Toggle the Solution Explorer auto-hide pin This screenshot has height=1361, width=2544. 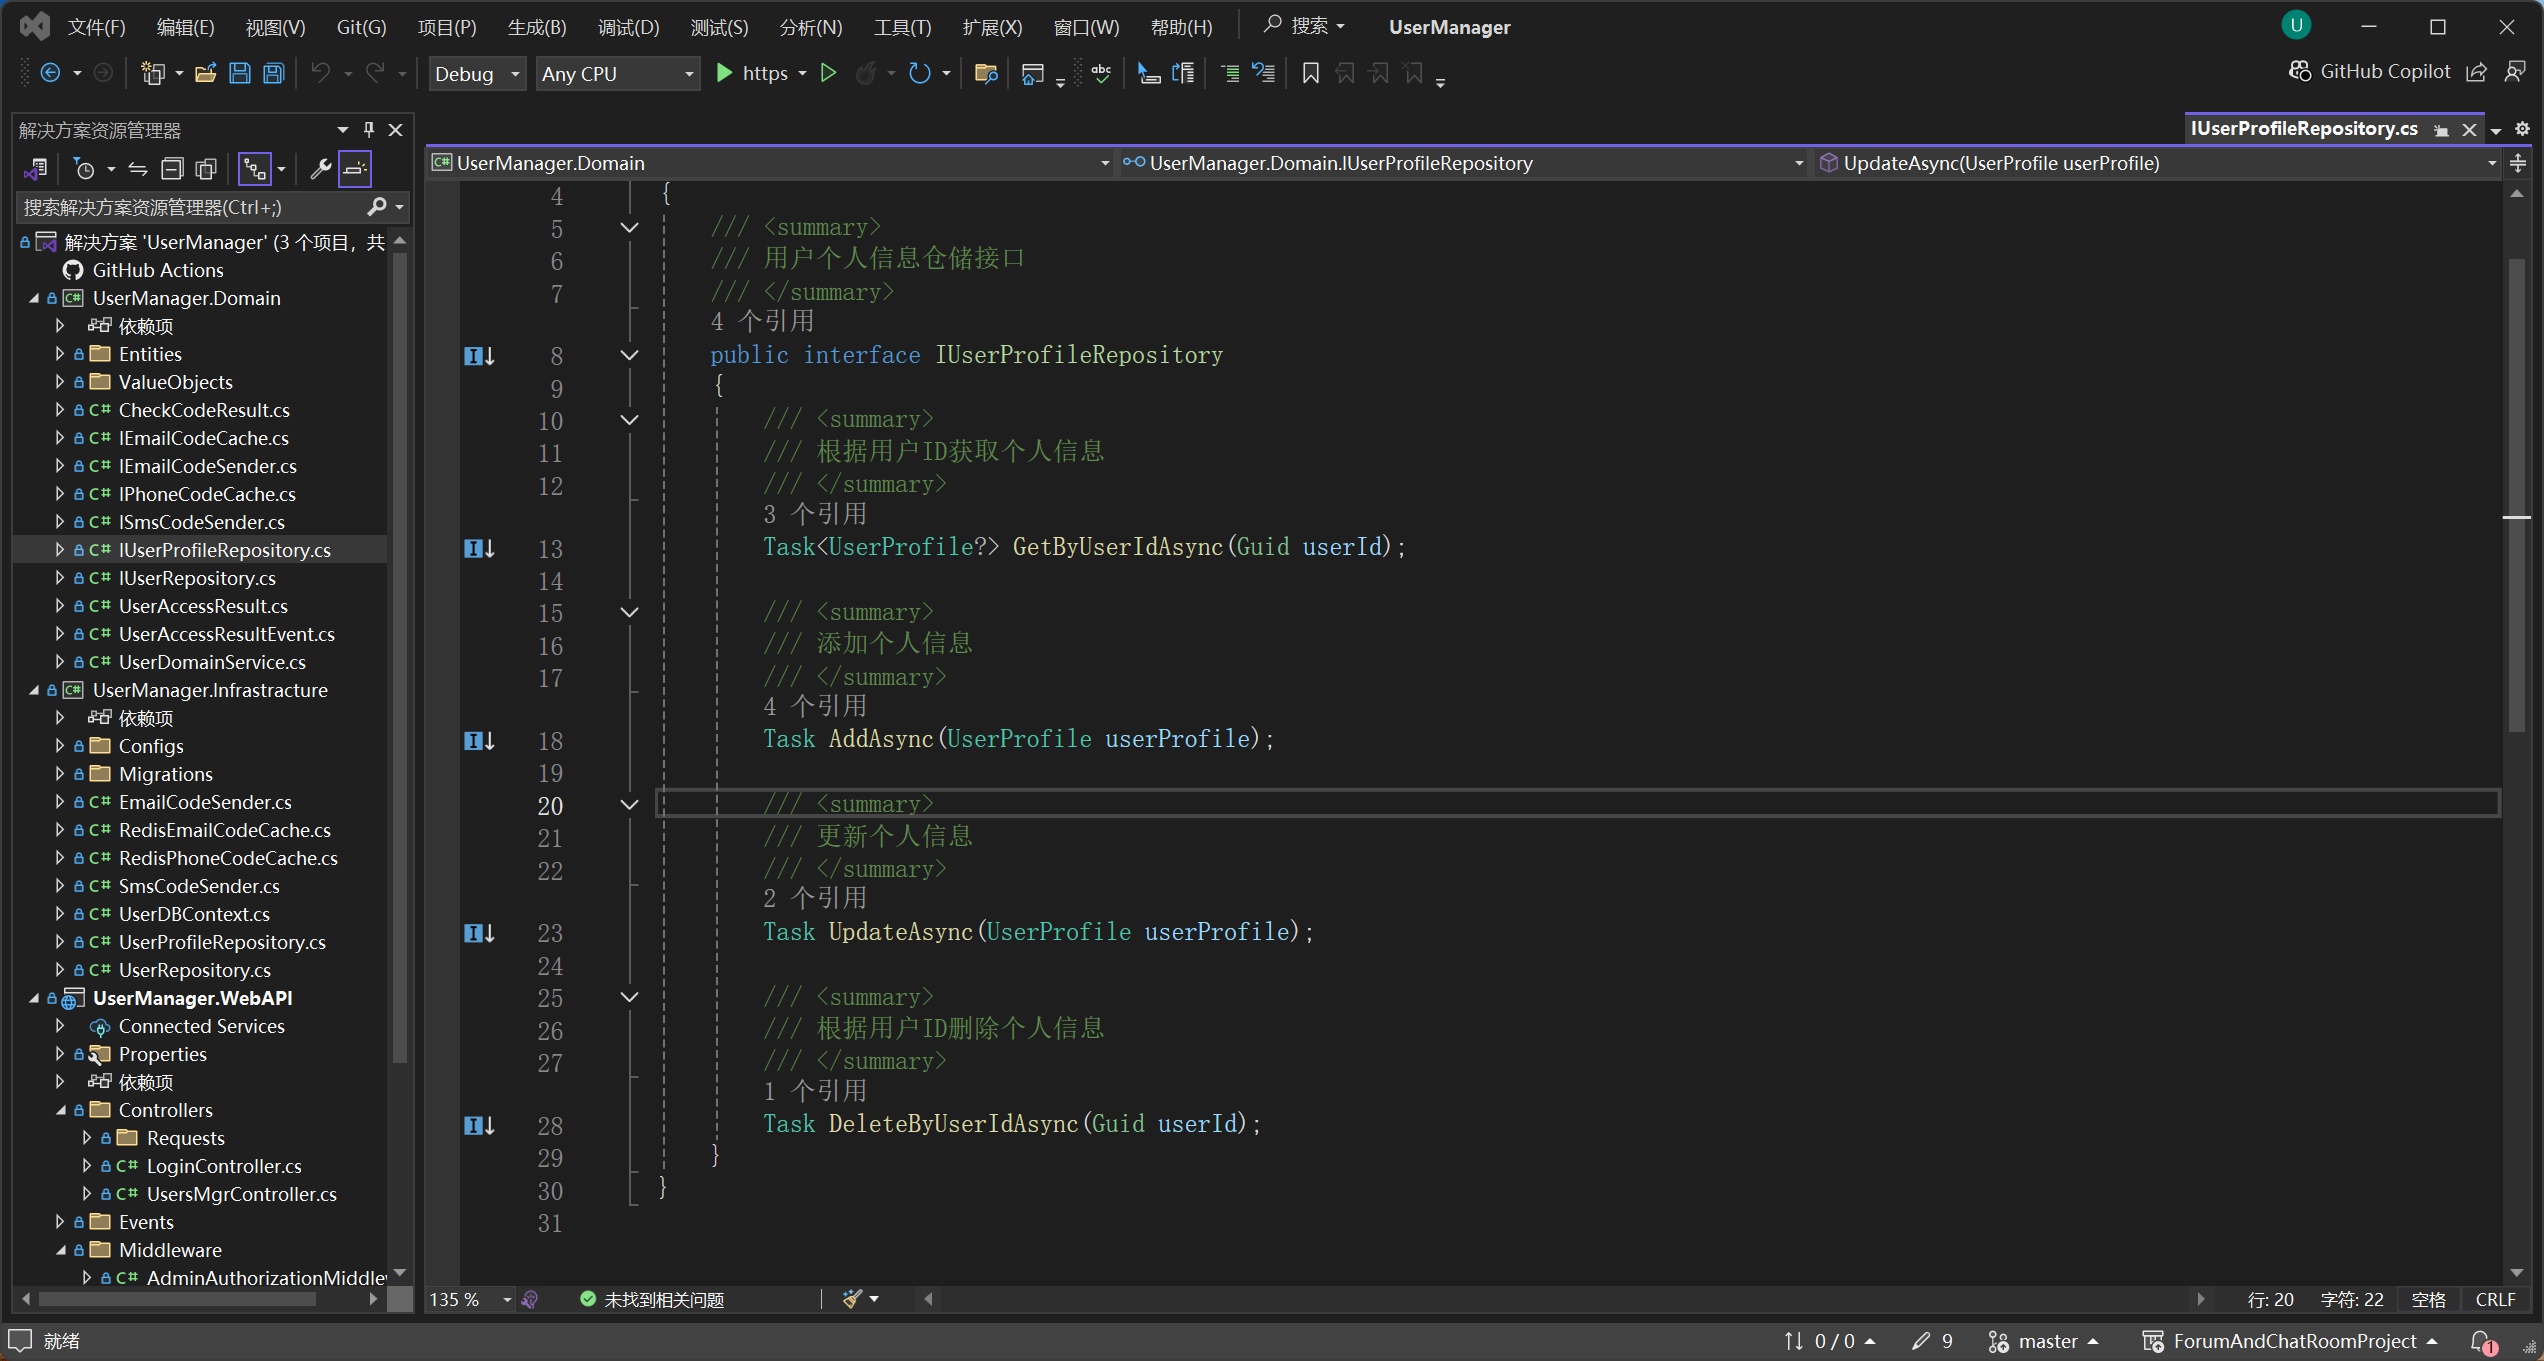(x=369, y=130)
